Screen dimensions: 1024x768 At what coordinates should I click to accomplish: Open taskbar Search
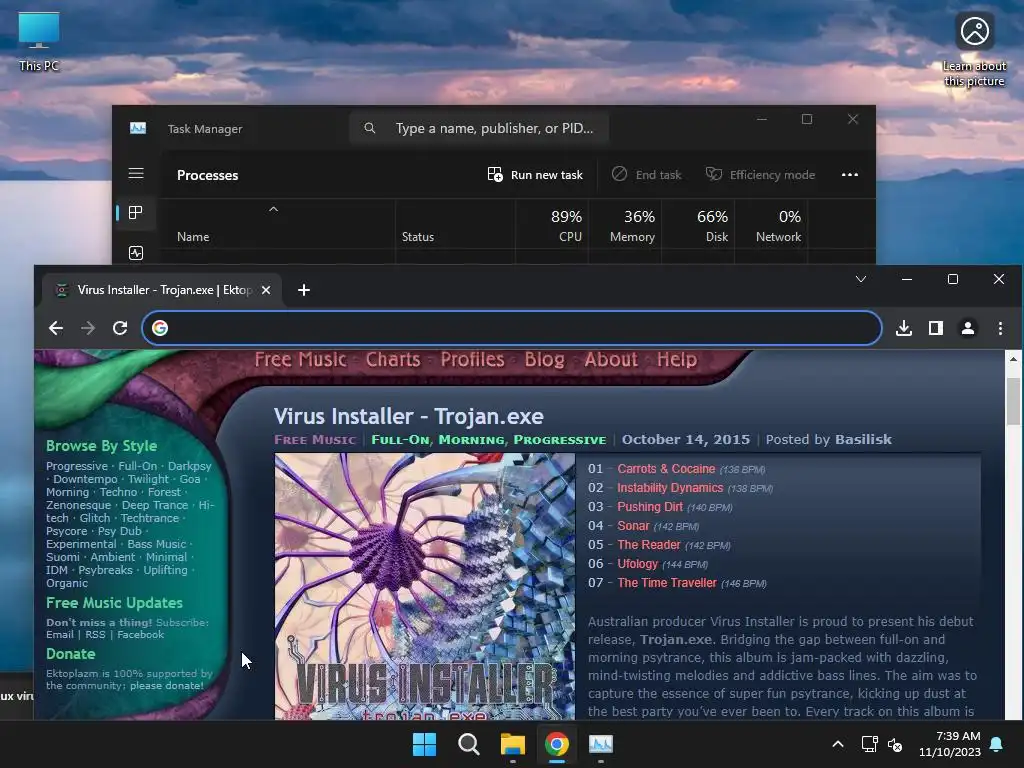(468, 744)
